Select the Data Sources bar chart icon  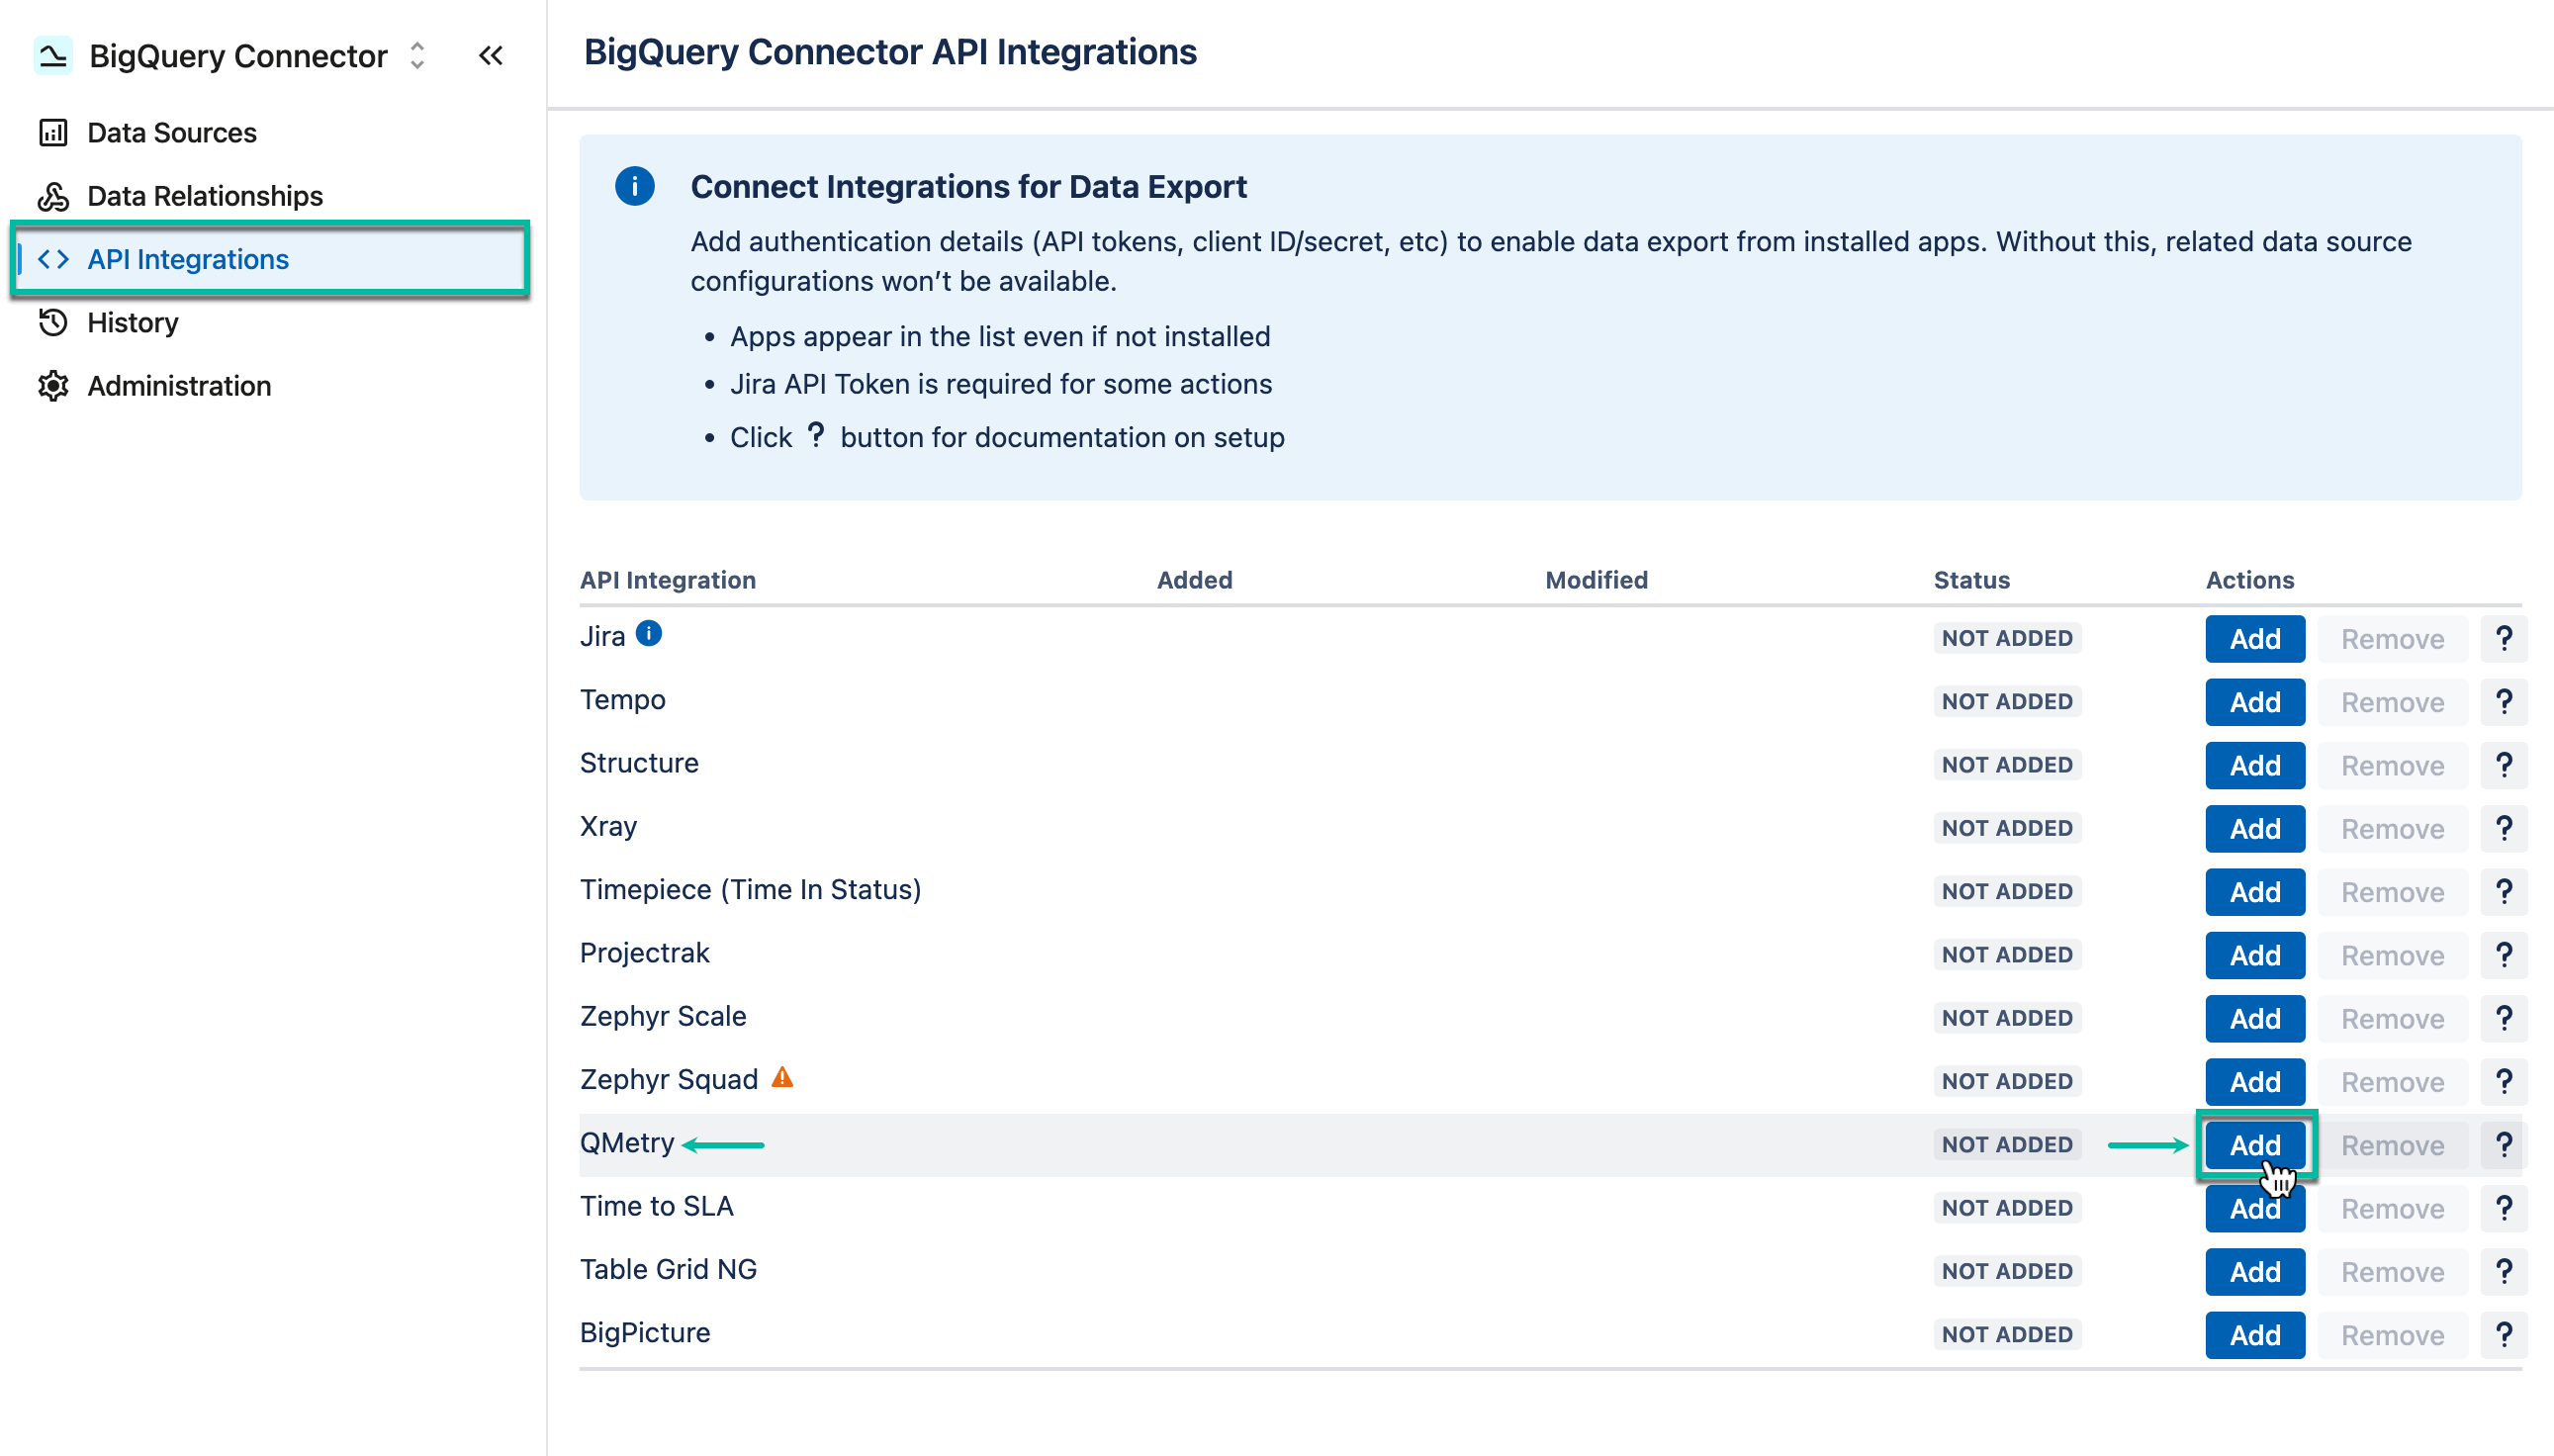(54, 132)
